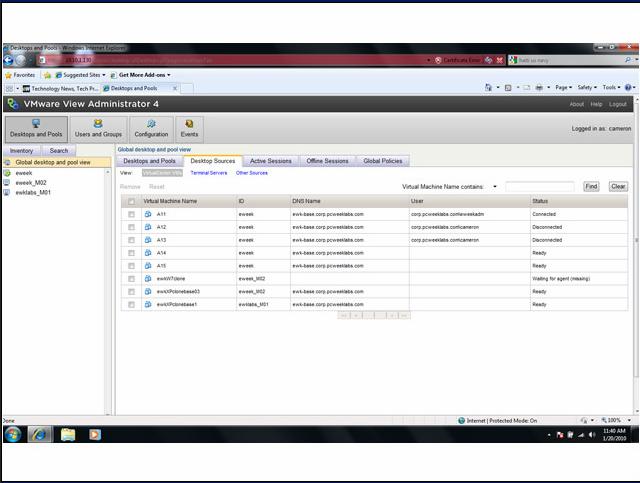Open the Windows Start orb
640x483 pixels.
13,434
